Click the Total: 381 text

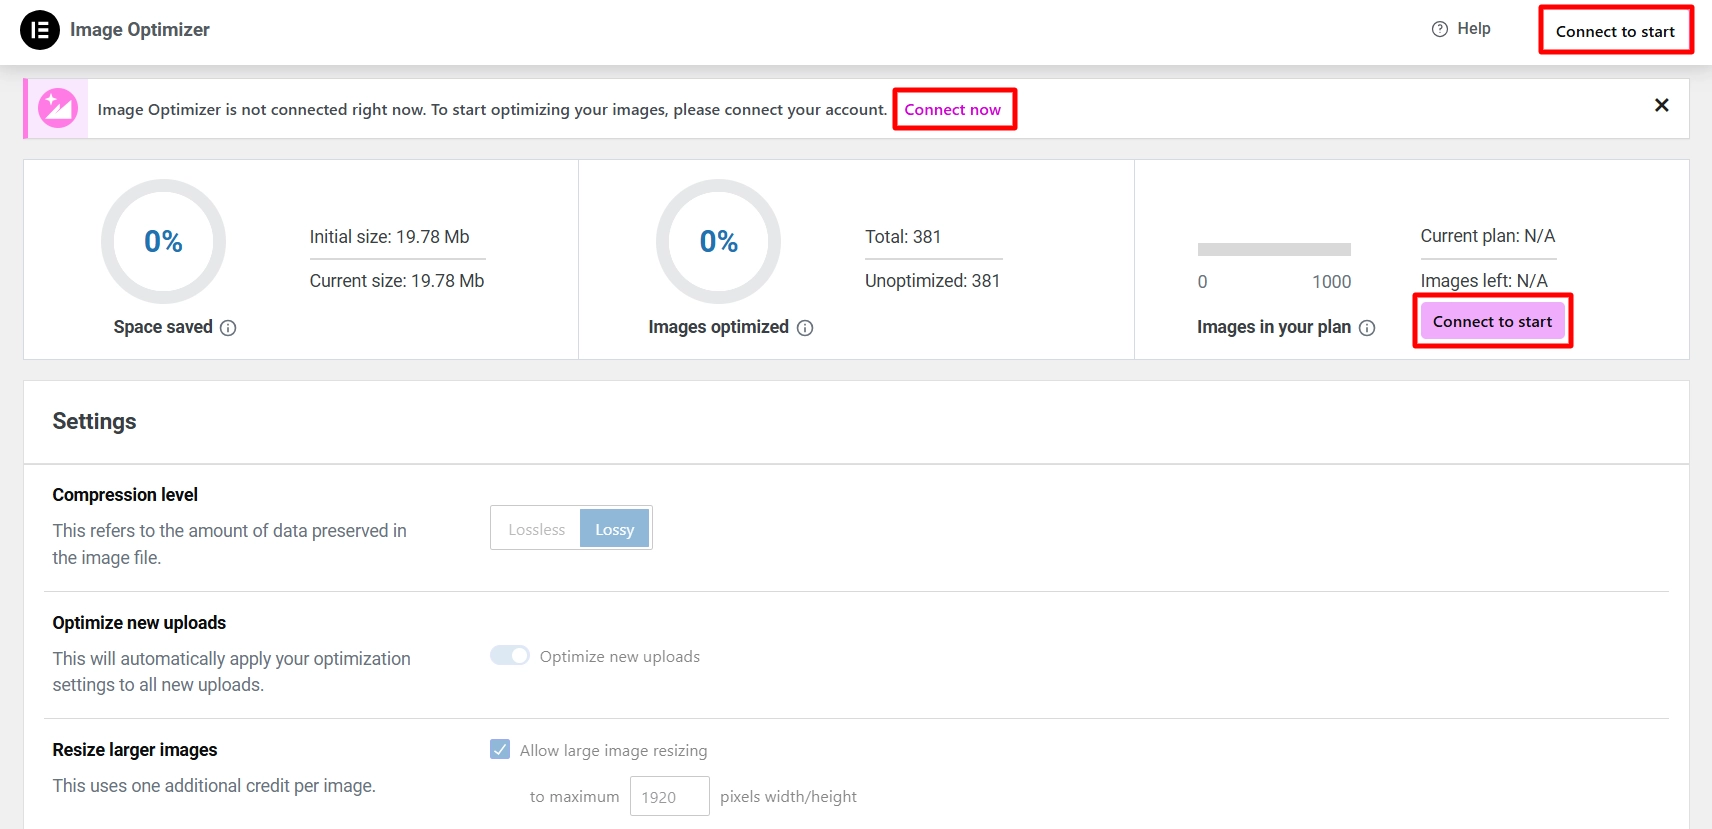pos(903,237)
